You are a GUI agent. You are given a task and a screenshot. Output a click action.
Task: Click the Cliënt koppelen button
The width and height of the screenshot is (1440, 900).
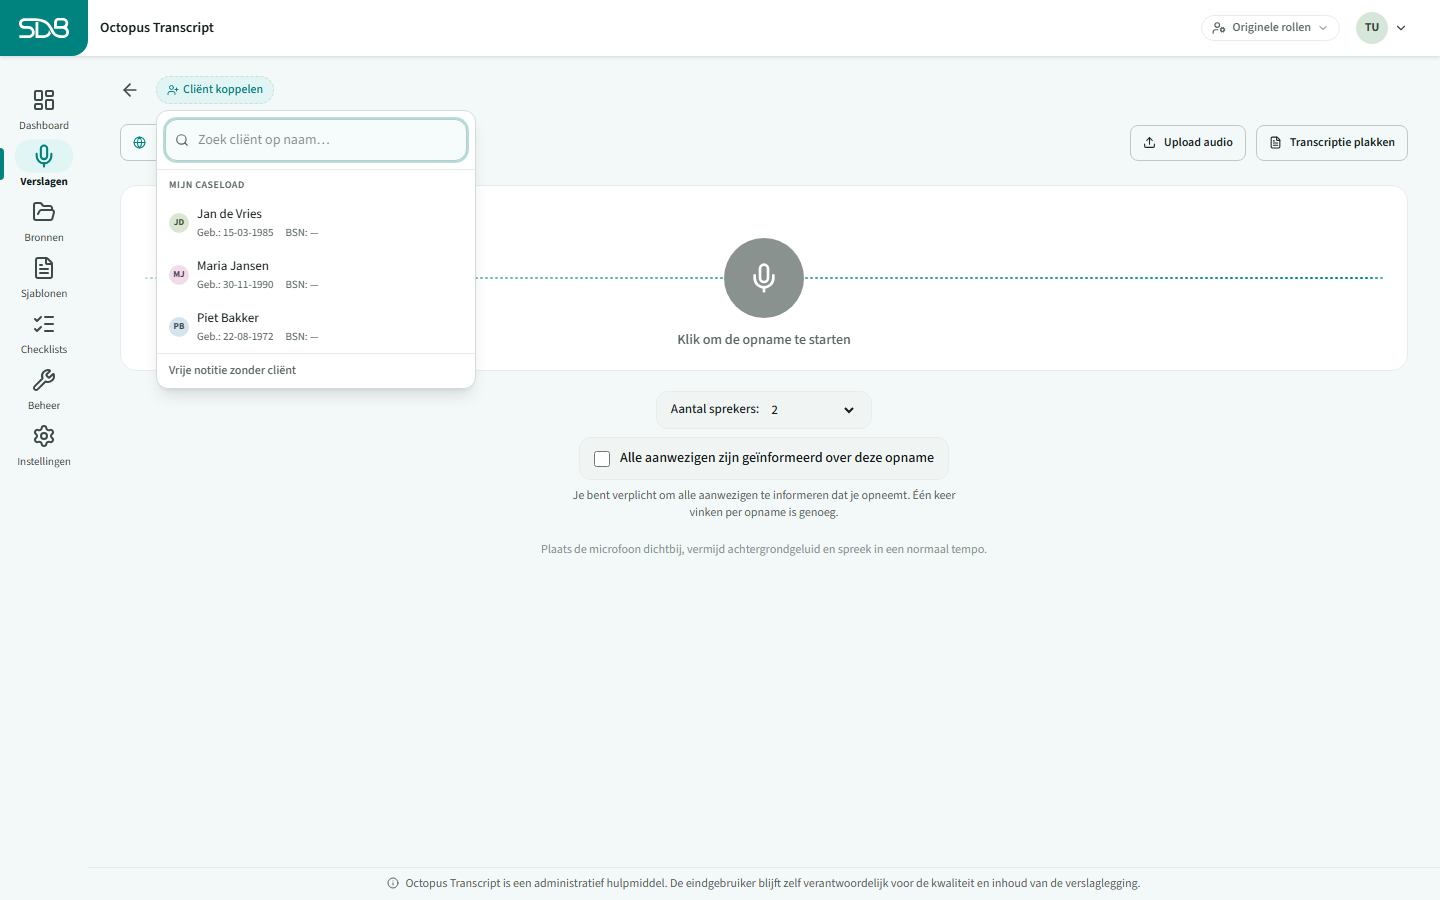point(215,90)
